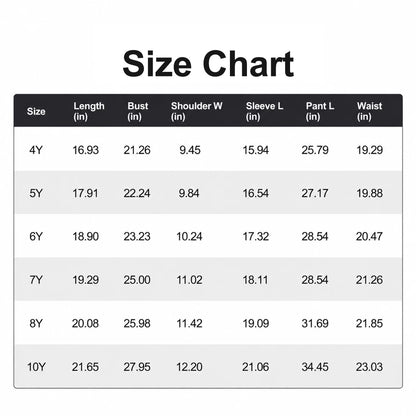Click the Bust (in) column header
The height and width of the screenshot is (416, 416).
[x=138, y=111]
